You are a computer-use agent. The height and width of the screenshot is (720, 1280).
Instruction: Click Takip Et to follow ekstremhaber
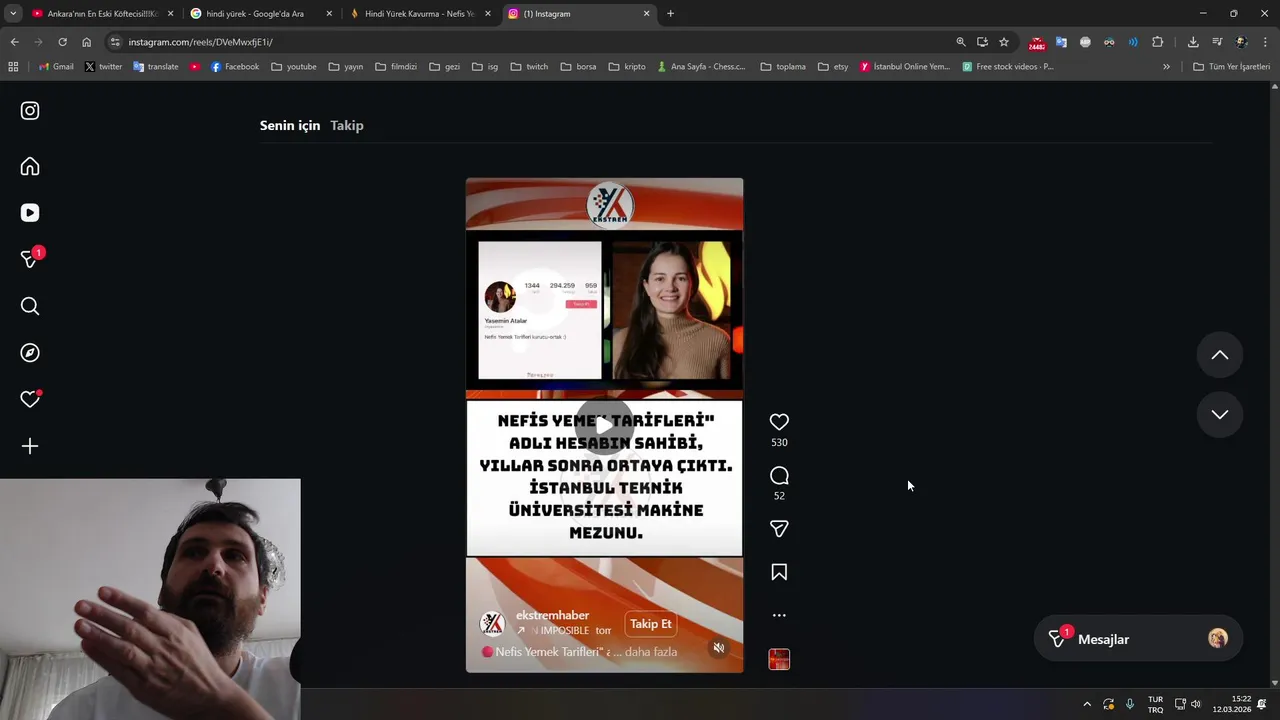(x=651, y=624)
